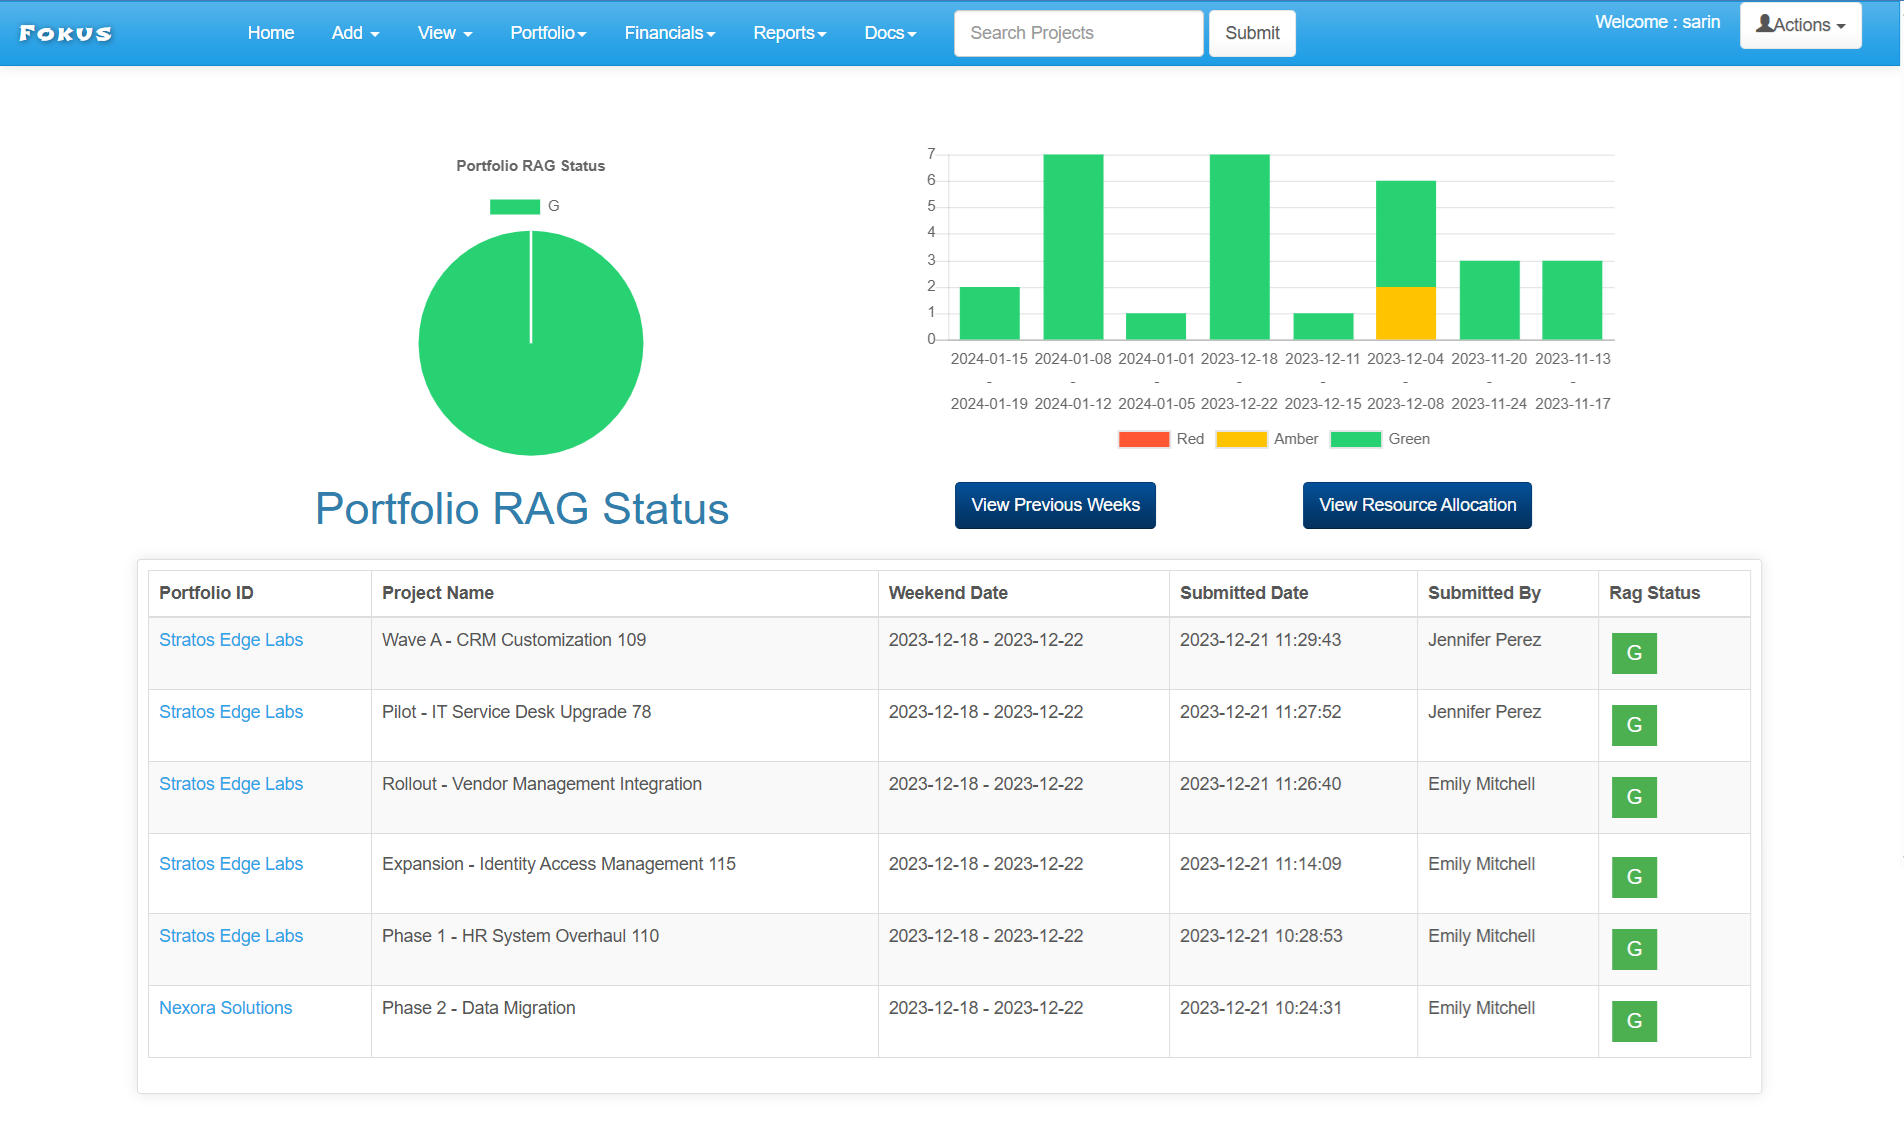Expand the Add dropdown menu
The width and height of the screenshot is (1904, 1128).
pos(355,33)
